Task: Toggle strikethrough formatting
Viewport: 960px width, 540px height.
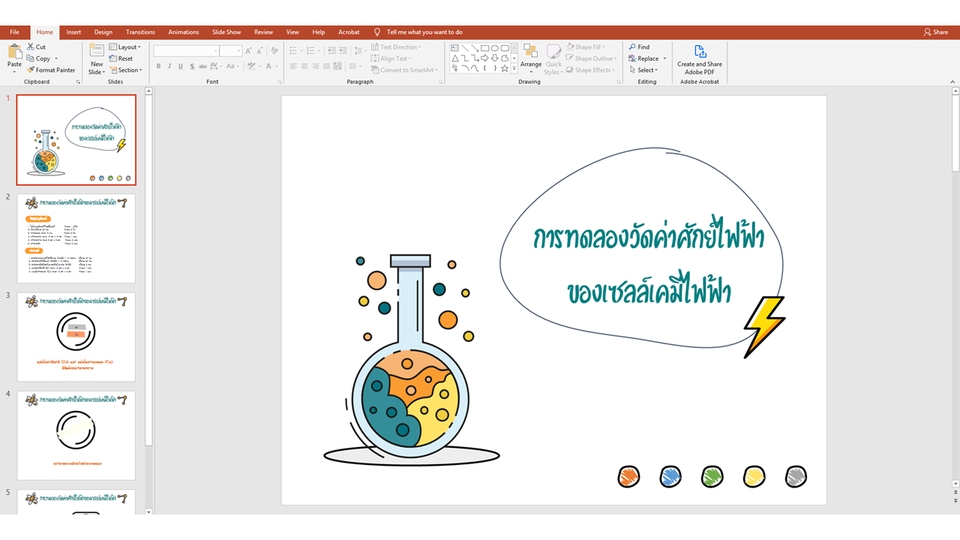Action: (203, 66)
